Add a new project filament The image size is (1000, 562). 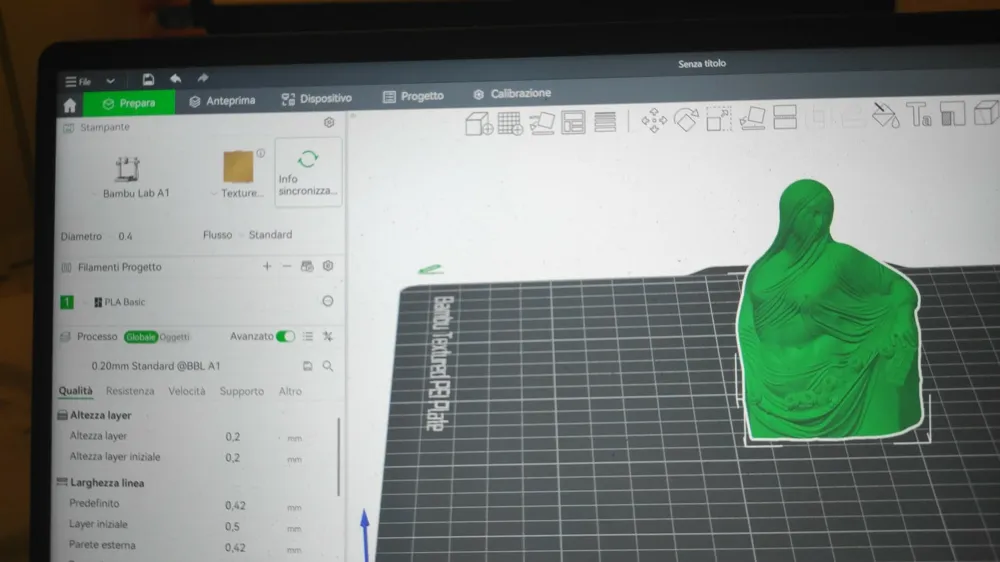(267, 267)
